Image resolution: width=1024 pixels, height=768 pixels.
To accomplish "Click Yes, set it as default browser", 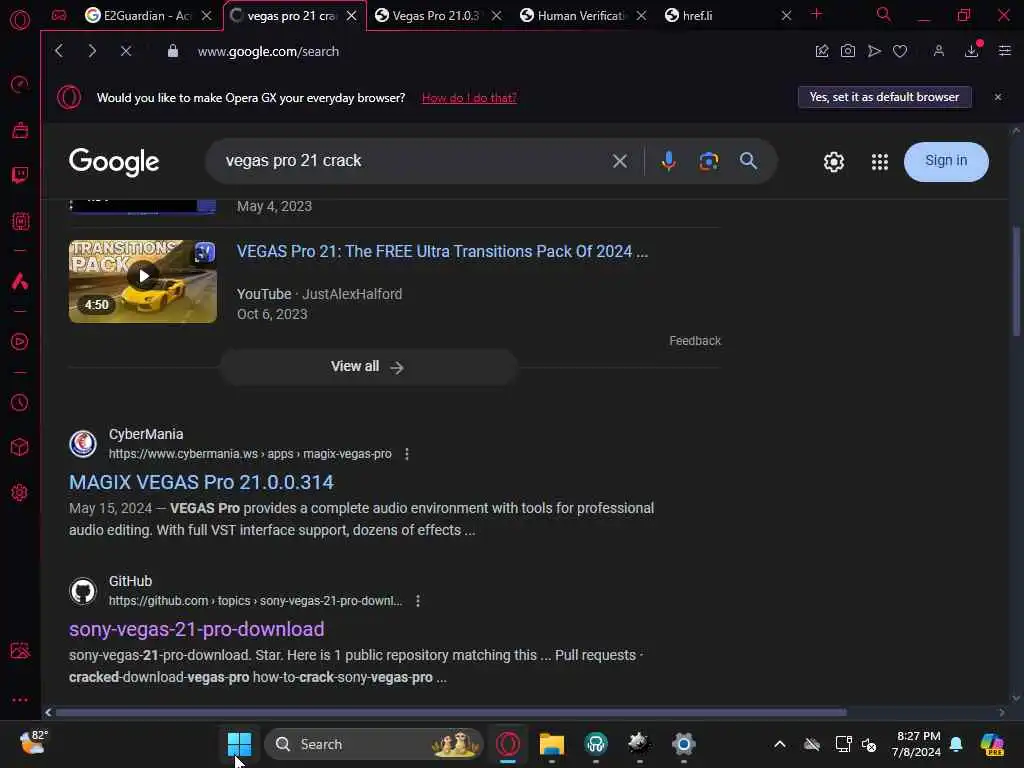I will pyautogui.click(x=884, y=97).
